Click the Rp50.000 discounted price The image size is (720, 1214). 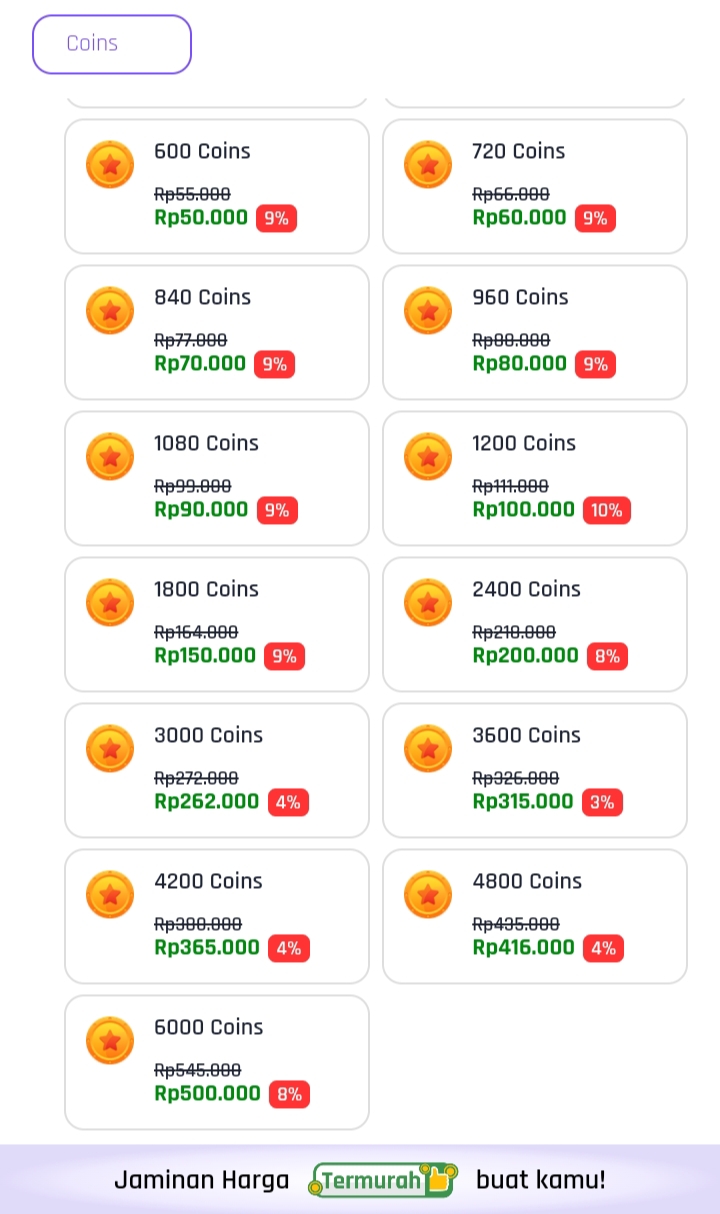[x=201, y=218]
